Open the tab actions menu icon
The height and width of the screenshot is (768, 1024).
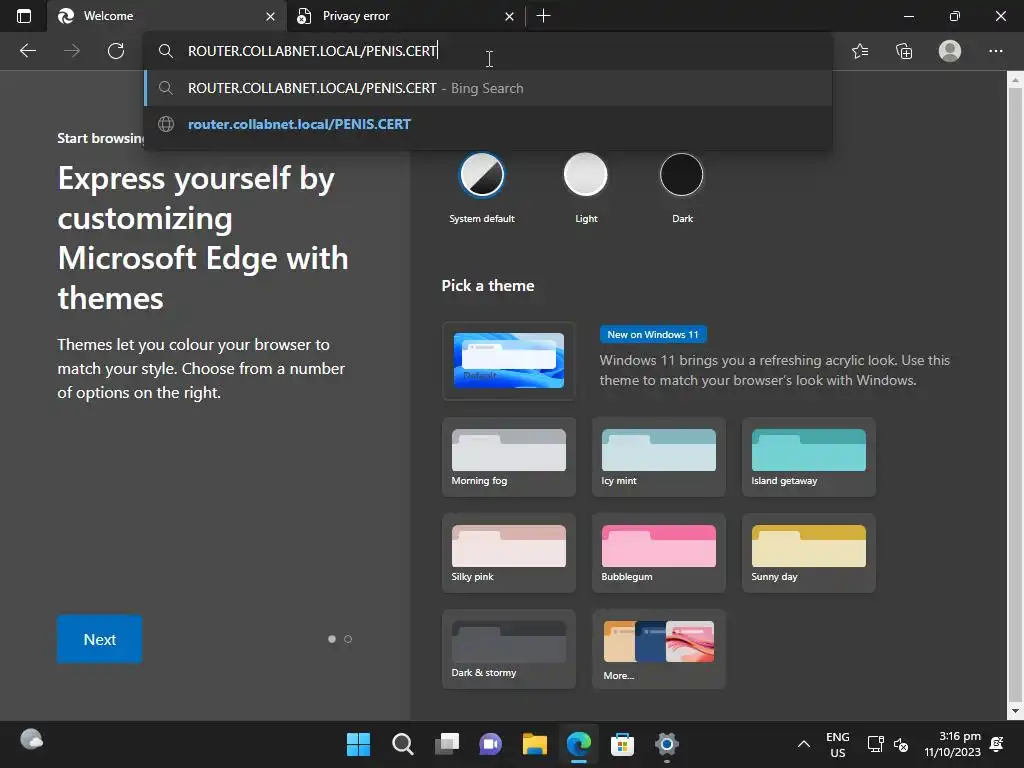[x=24, y=16]
